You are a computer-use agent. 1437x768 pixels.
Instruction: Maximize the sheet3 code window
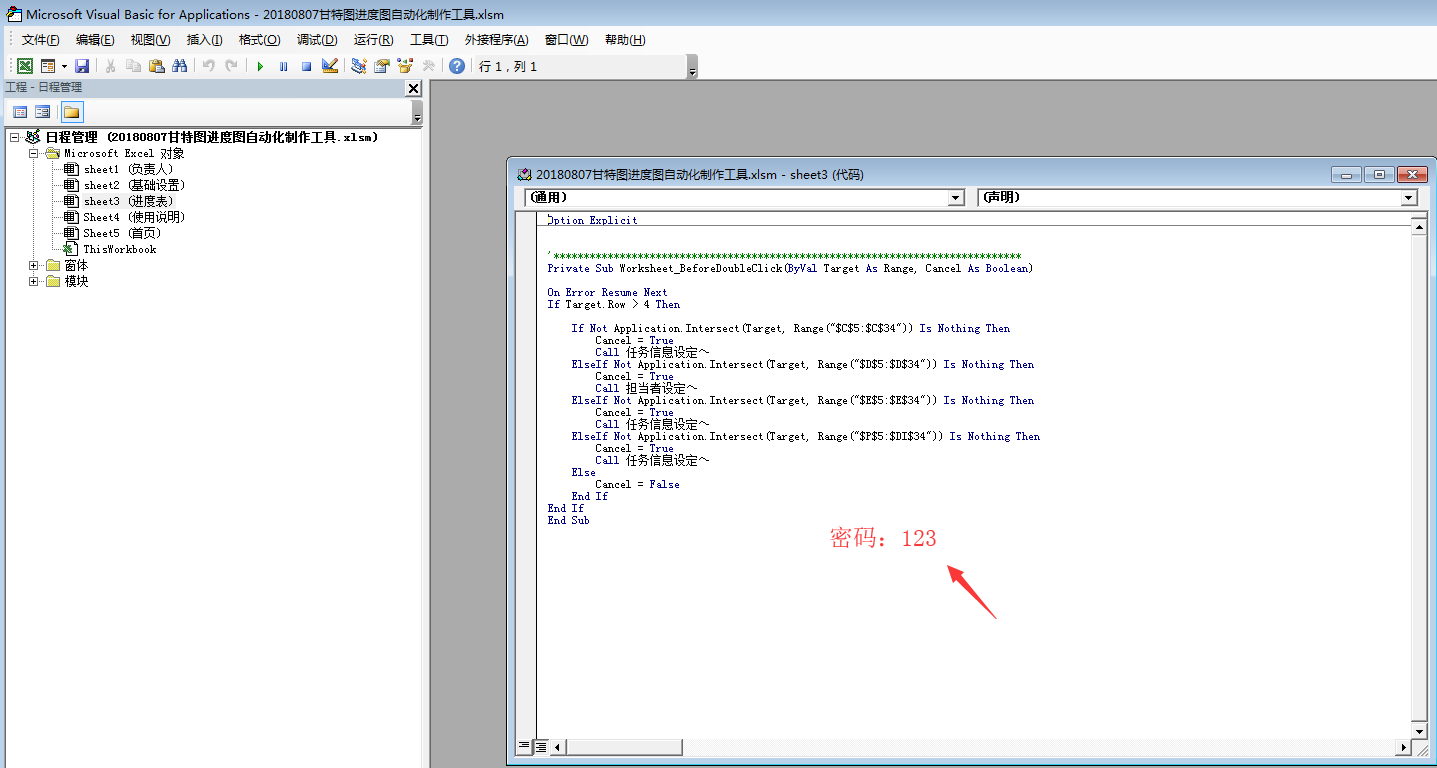tap(1379, 174)
